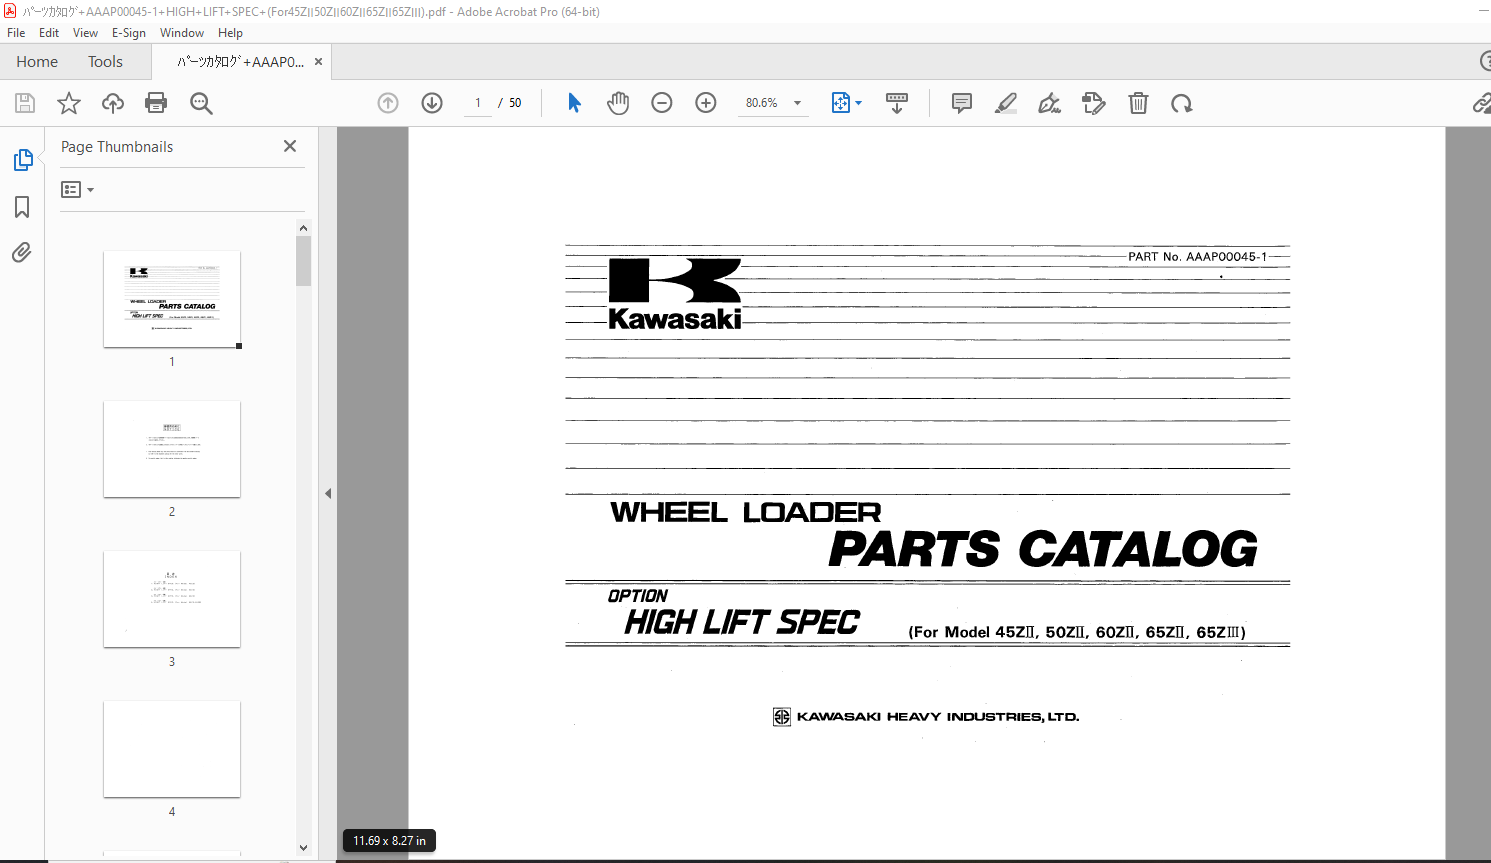Viewport: 1491px width, 863px height.
Task: Click the Kawasaki logo on the page
Action: click(x=675, y=294)
